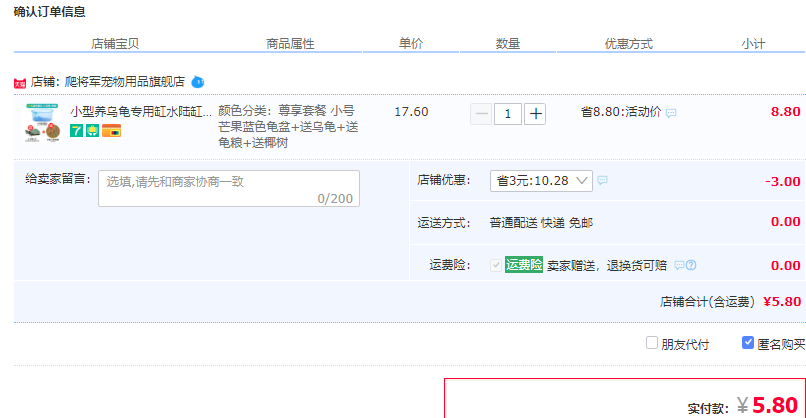
Task: Click the green 7-day return service icon
Action: [x=77, y=131]
